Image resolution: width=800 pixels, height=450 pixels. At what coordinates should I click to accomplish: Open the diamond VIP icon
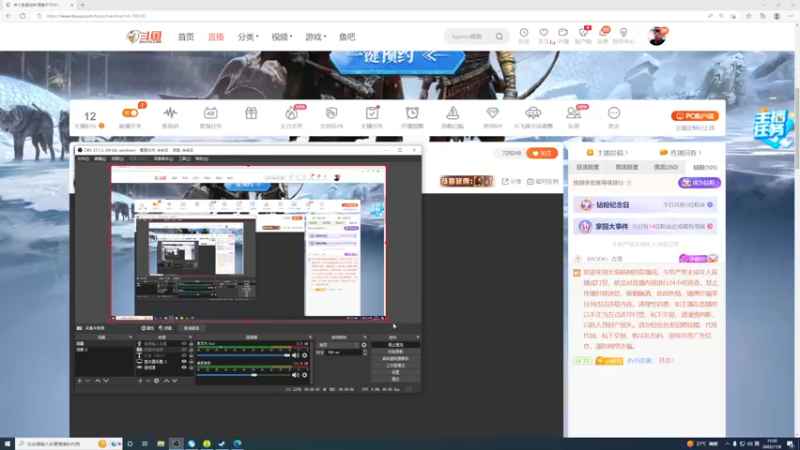pyautogui.click(x=492, y=113)
